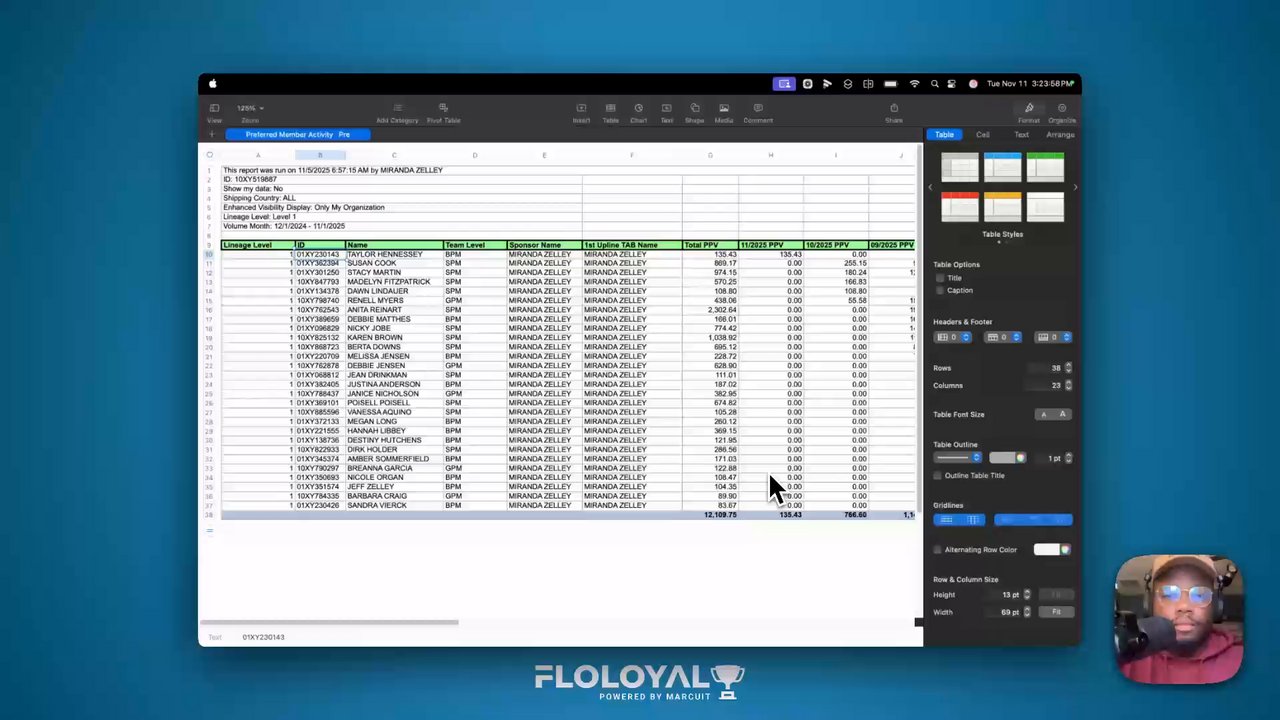Open the Apple menu
1280x720 pixels.
[x=212, y=84]
